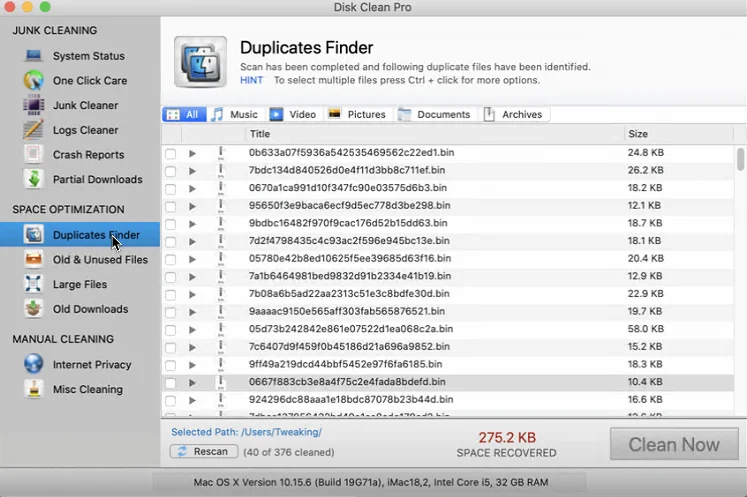
Task: Open Partial Downloads icon
Action: pyautogui.click(x=34, y=179)
